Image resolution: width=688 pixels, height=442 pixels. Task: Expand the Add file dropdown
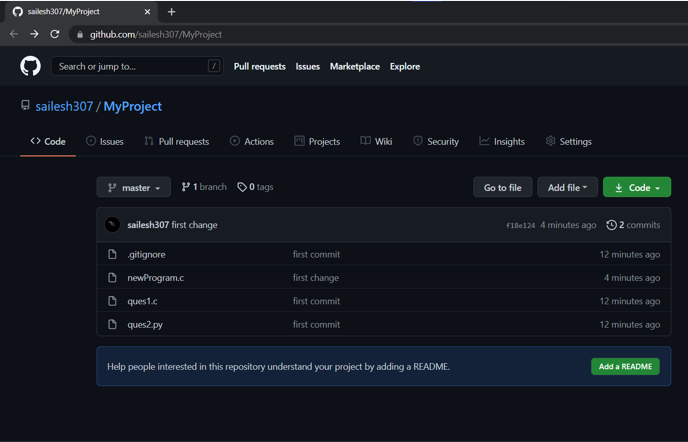(x=567, y=187)
